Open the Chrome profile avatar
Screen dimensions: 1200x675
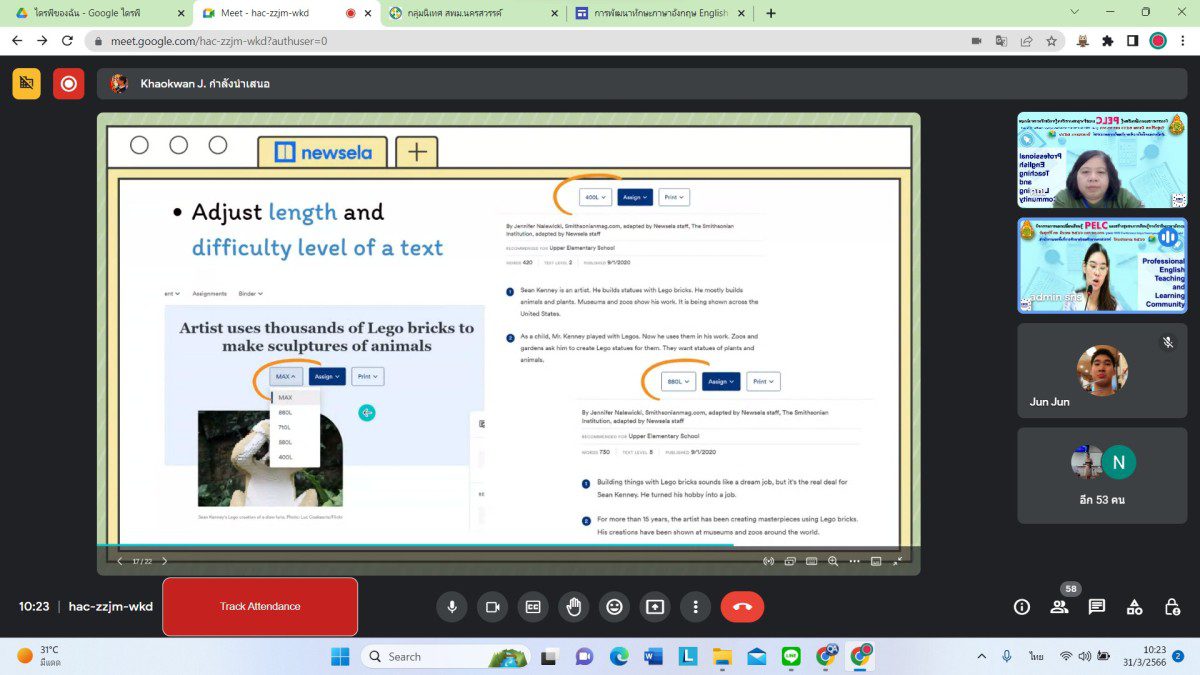pyautogui.click(x=1158, y=41)
